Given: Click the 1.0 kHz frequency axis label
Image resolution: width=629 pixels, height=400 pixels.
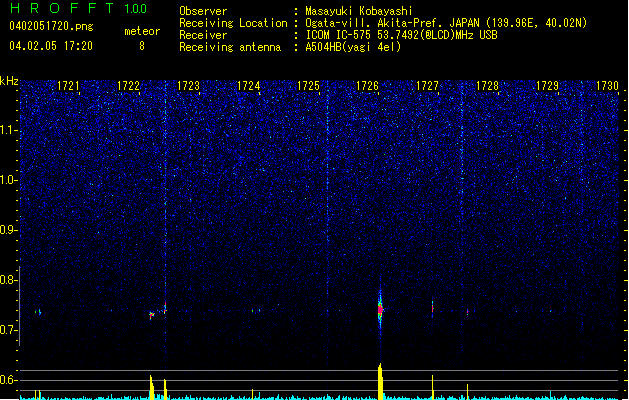Looking at the screenshot, I should pos(9,180).
